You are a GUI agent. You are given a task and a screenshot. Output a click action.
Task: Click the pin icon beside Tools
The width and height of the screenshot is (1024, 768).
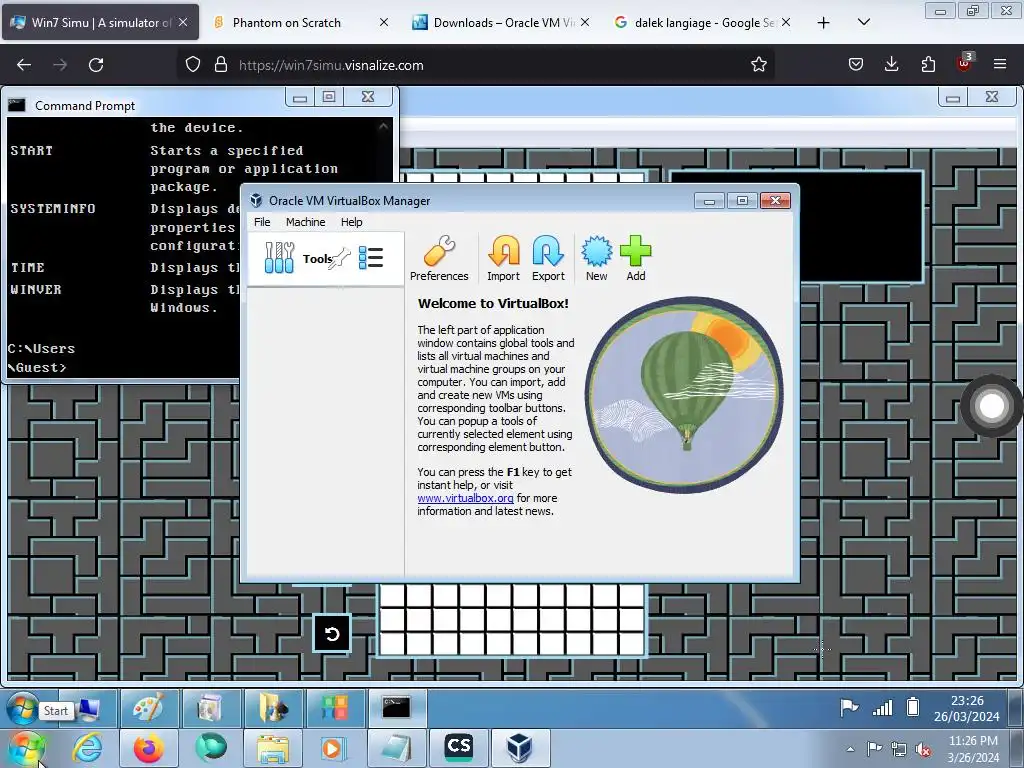[341, 259]
